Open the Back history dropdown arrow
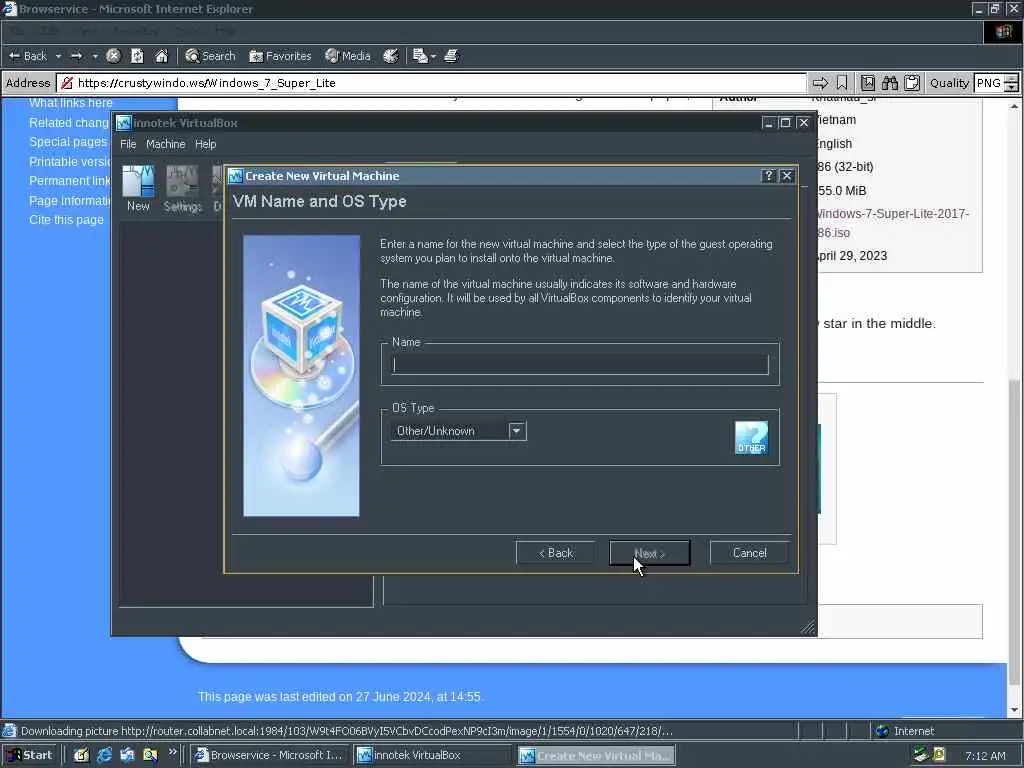Screen dimensions: 1024x768 click(58, 56)
